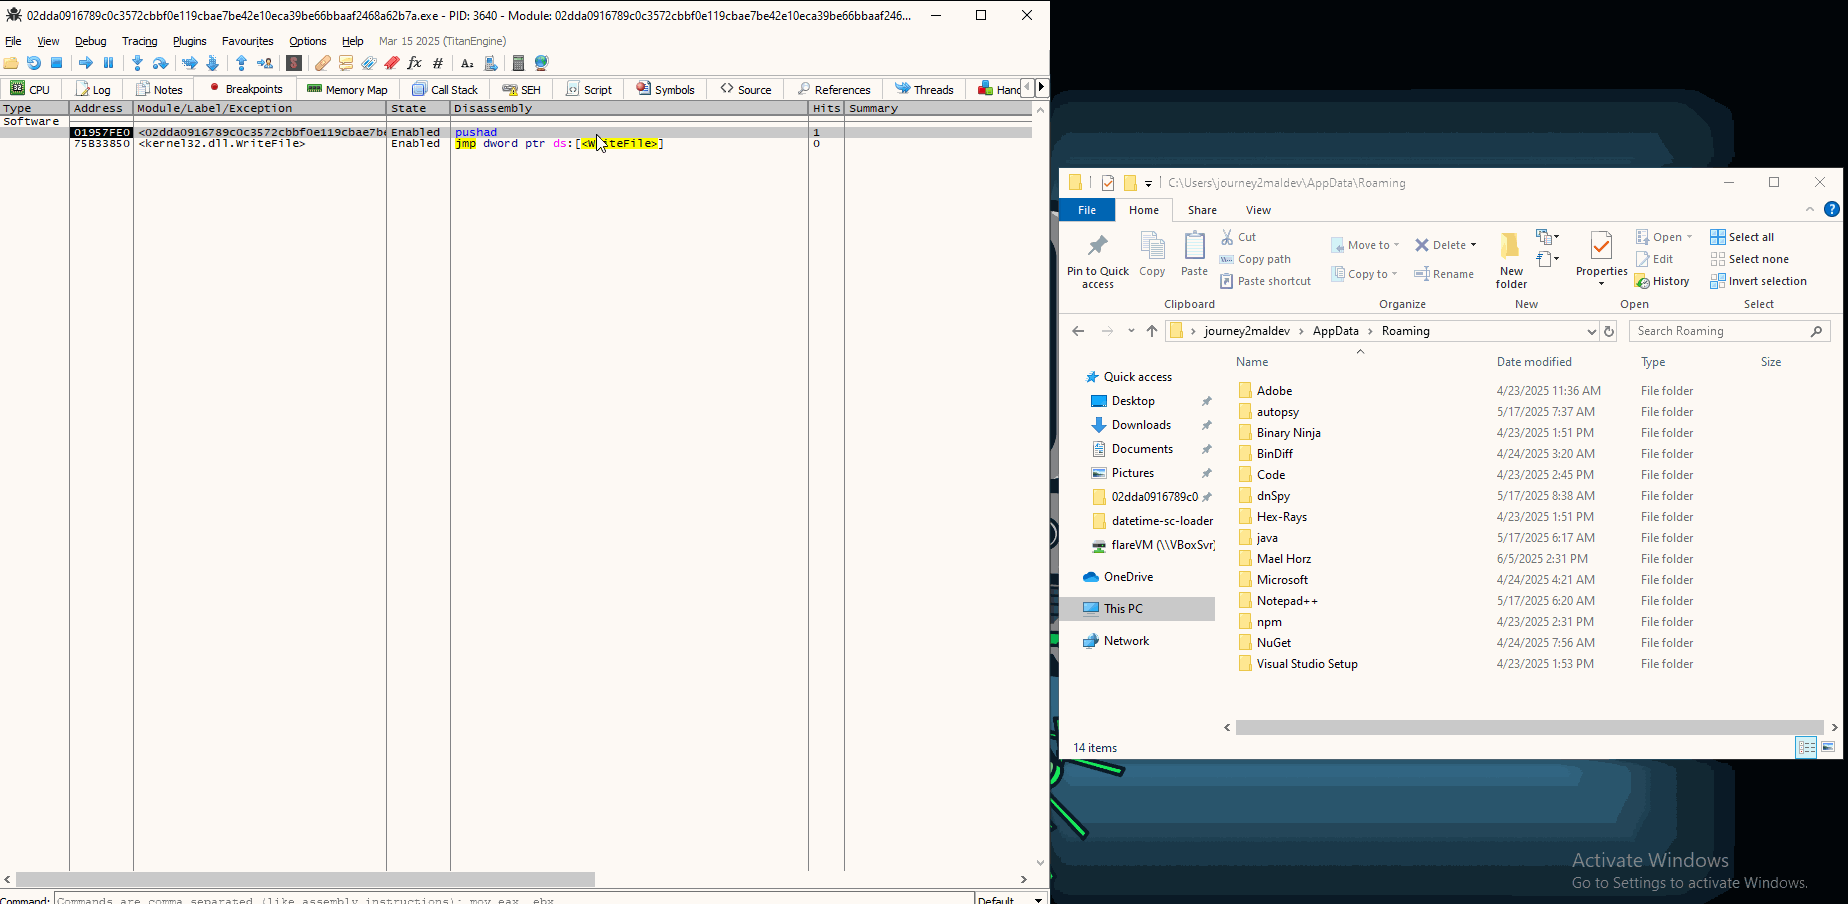
Task: Switch Explorer to large icons view layout
Action: [1828, 747]
